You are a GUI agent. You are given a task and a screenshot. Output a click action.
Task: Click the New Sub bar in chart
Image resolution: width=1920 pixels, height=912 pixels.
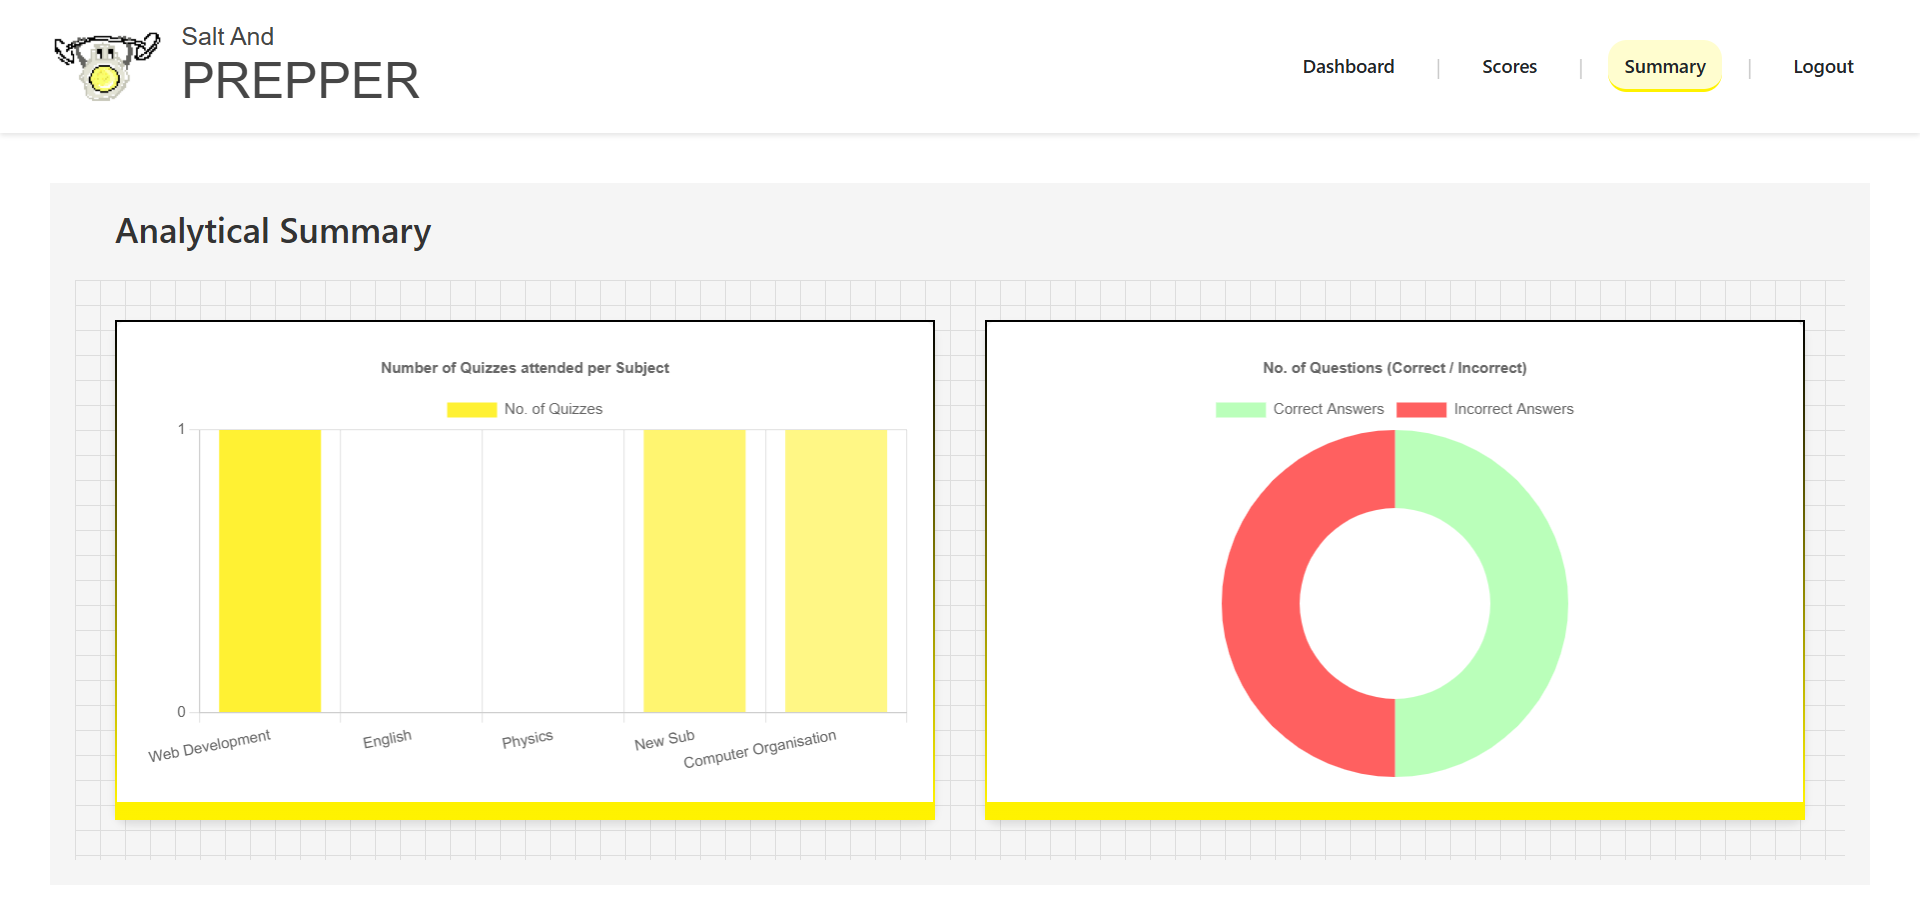[x=694, y=570]
